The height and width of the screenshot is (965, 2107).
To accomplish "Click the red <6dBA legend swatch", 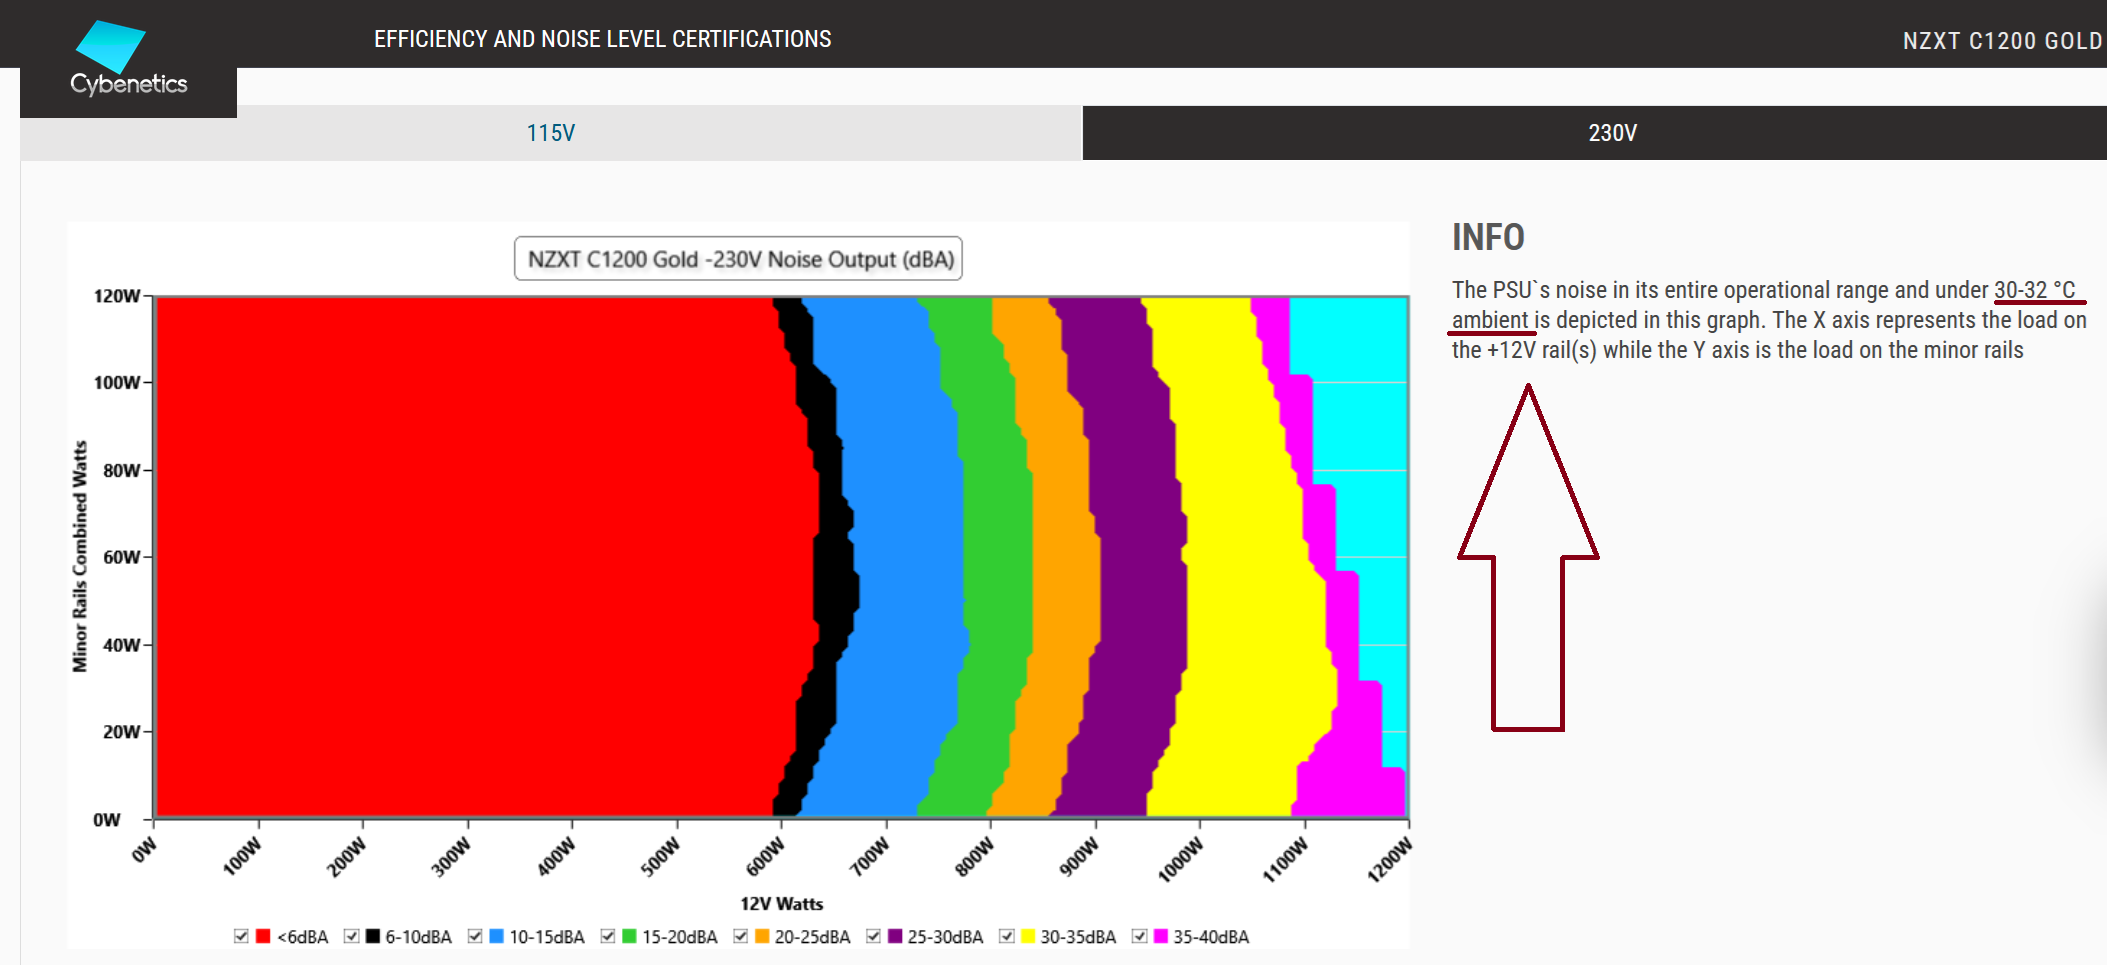I will tap(263, 936).
